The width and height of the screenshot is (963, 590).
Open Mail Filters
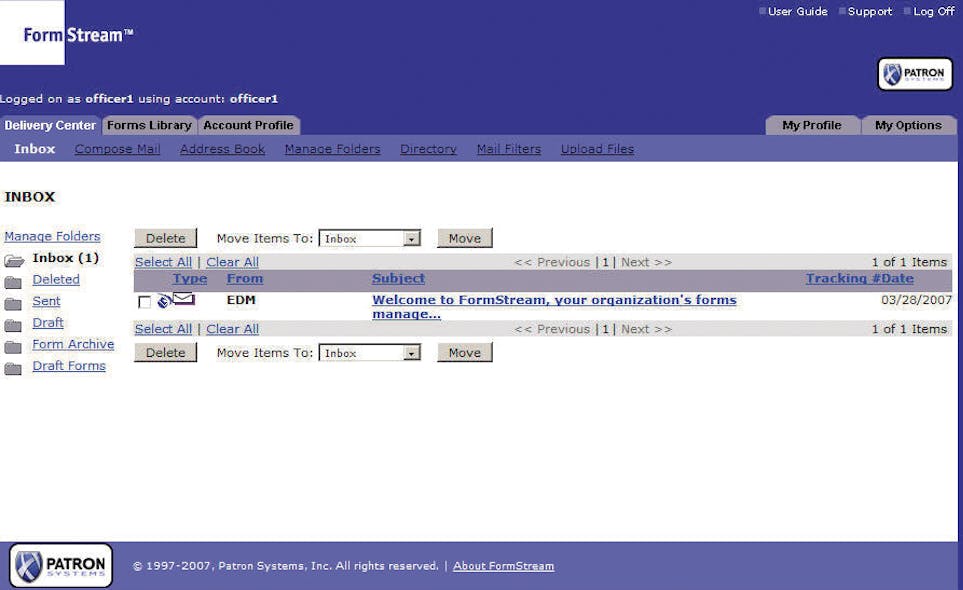[x=509, y=149]
